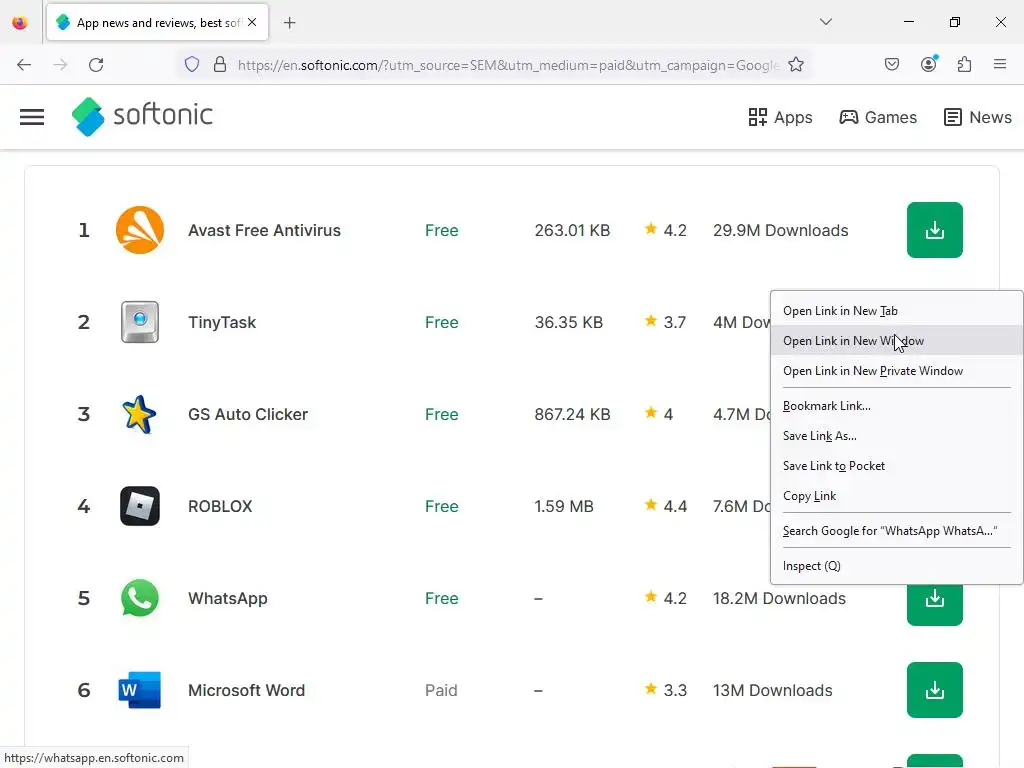
Task: Close the App news and reviews tab
Action: [x=252, y=22]
